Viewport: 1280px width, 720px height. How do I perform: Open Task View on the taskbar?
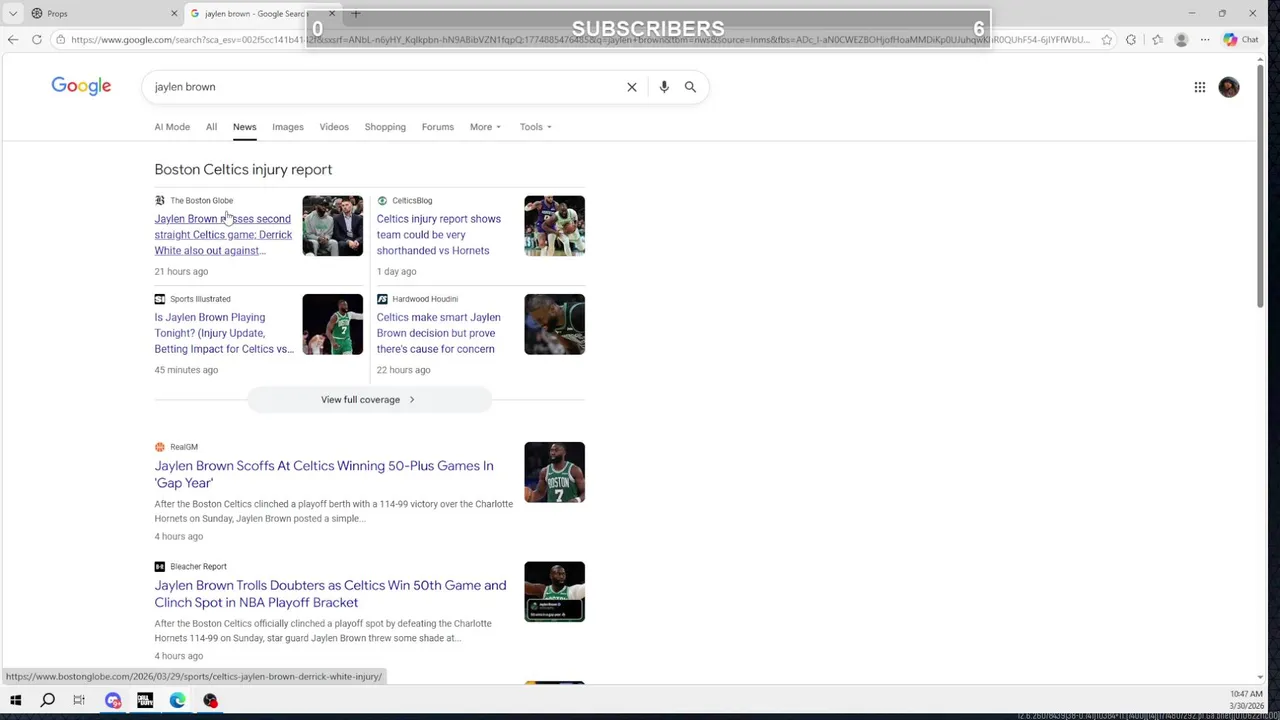click(79, 701)
